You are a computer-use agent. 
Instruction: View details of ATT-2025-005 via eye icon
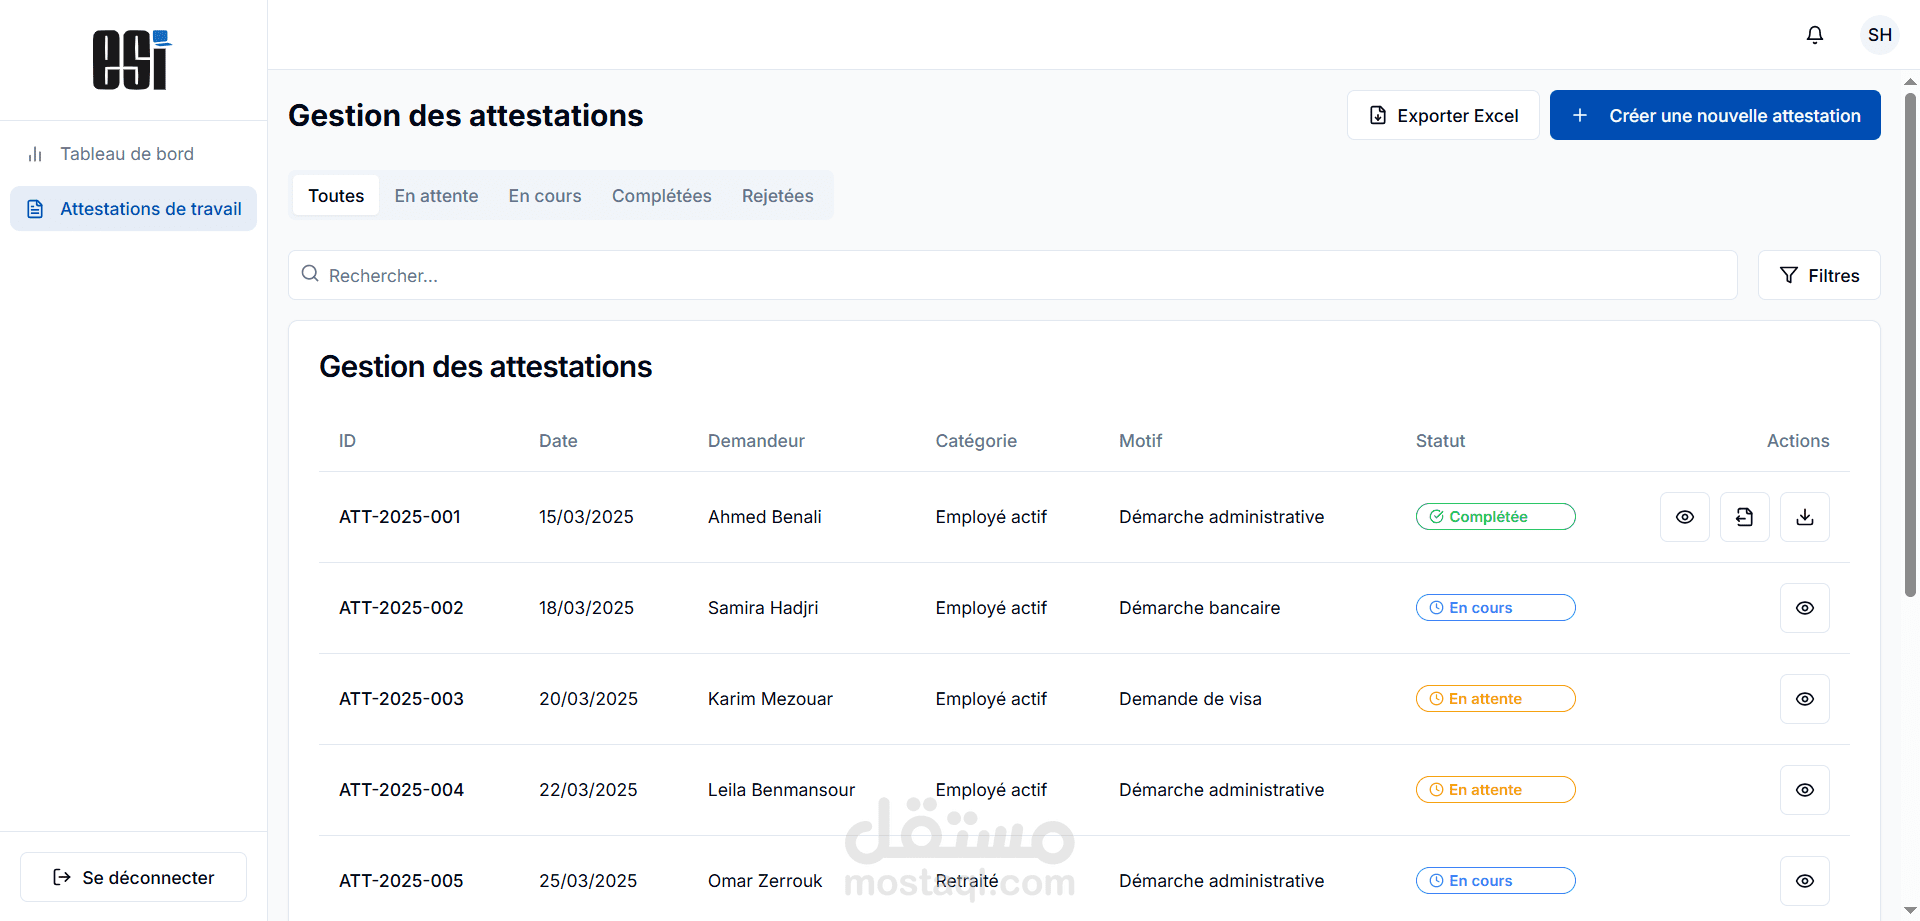point(1805,881)
